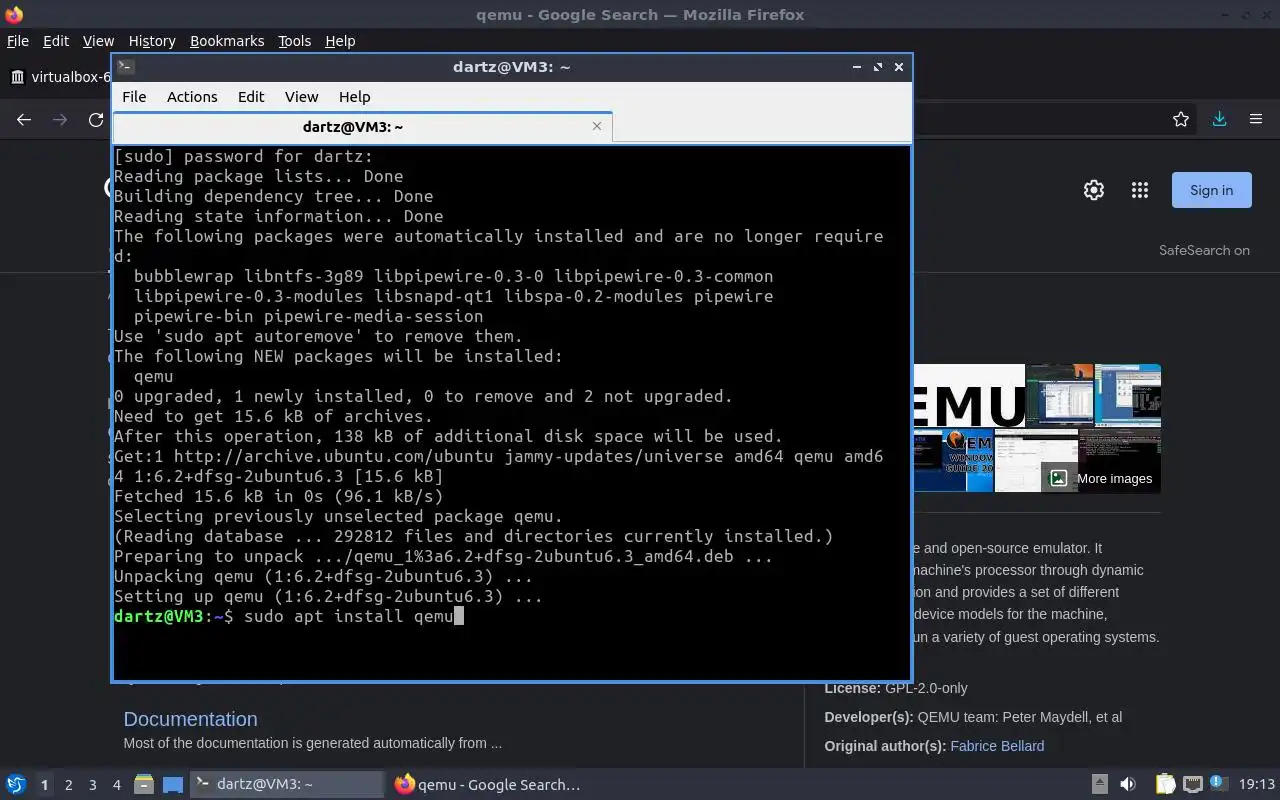Click the show desktop taskbar icon
Image resolution: width=1280 pixels, height=800 pixels.
(173, 785)
